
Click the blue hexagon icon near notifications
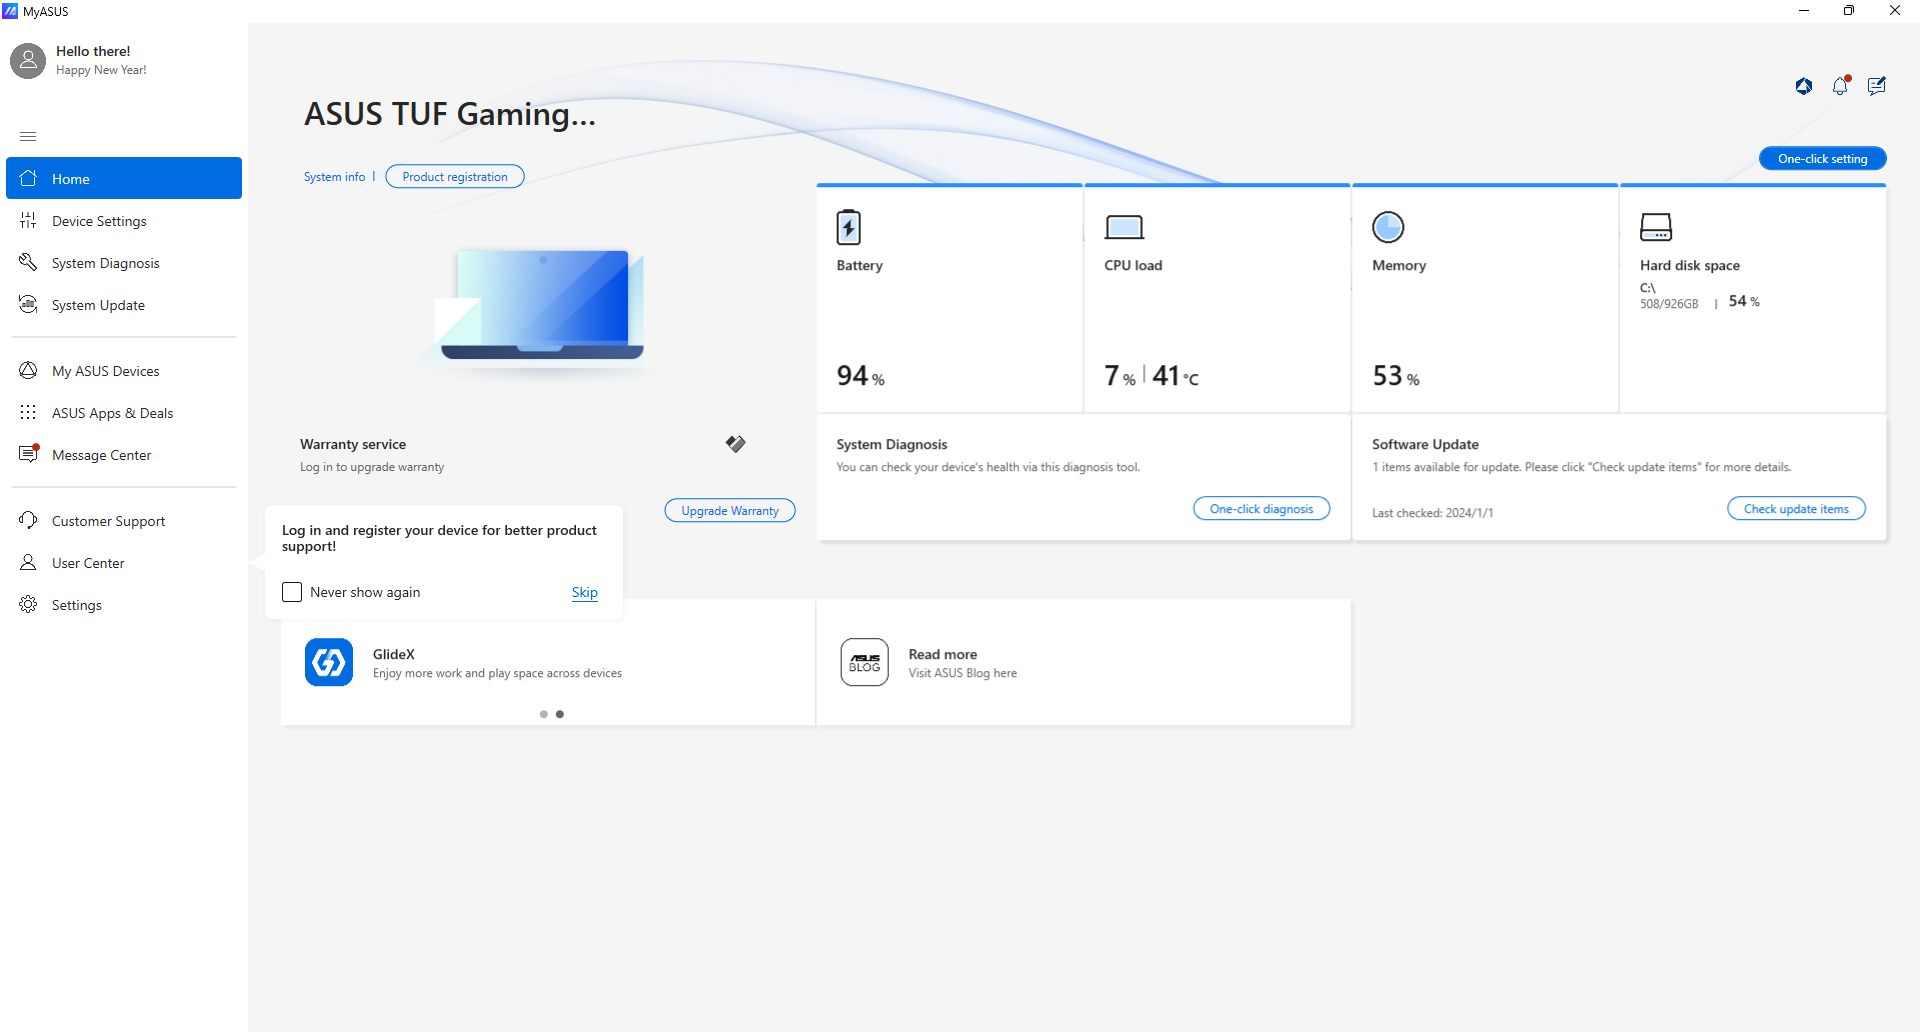[x=1804, y=86]
